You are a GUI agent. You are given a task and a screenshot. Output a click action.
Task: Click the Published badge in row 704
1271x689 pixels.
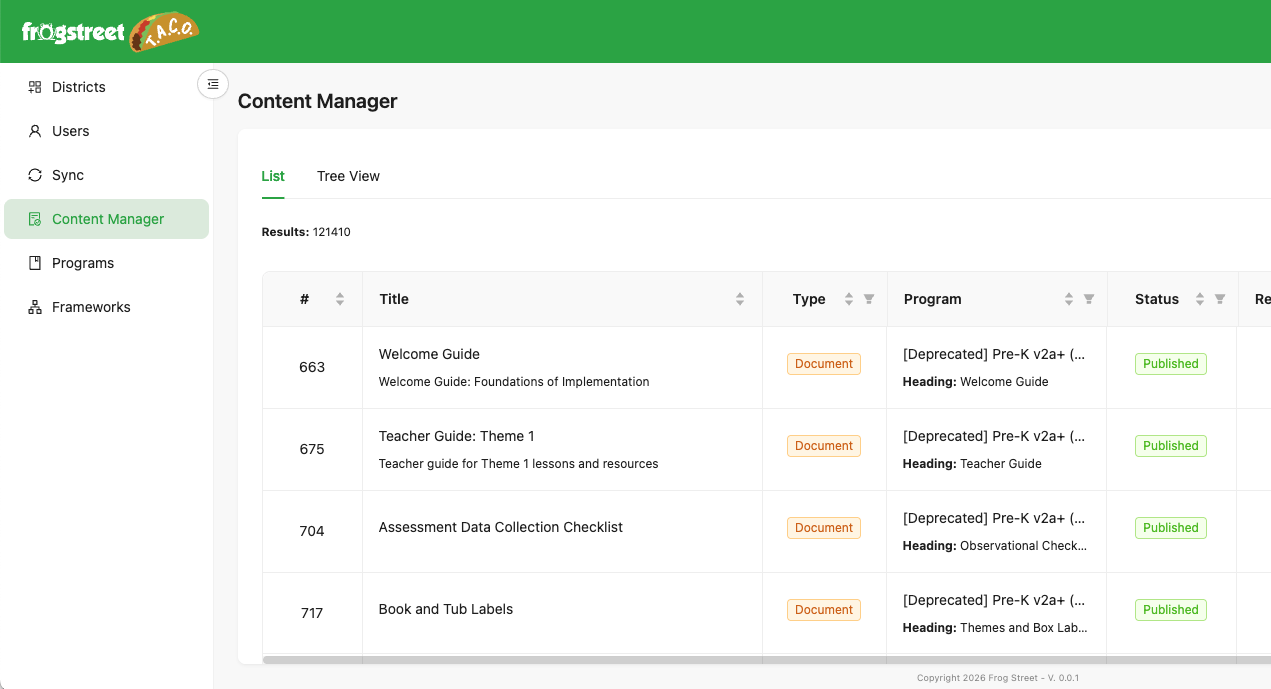(x=1171, y=528)
